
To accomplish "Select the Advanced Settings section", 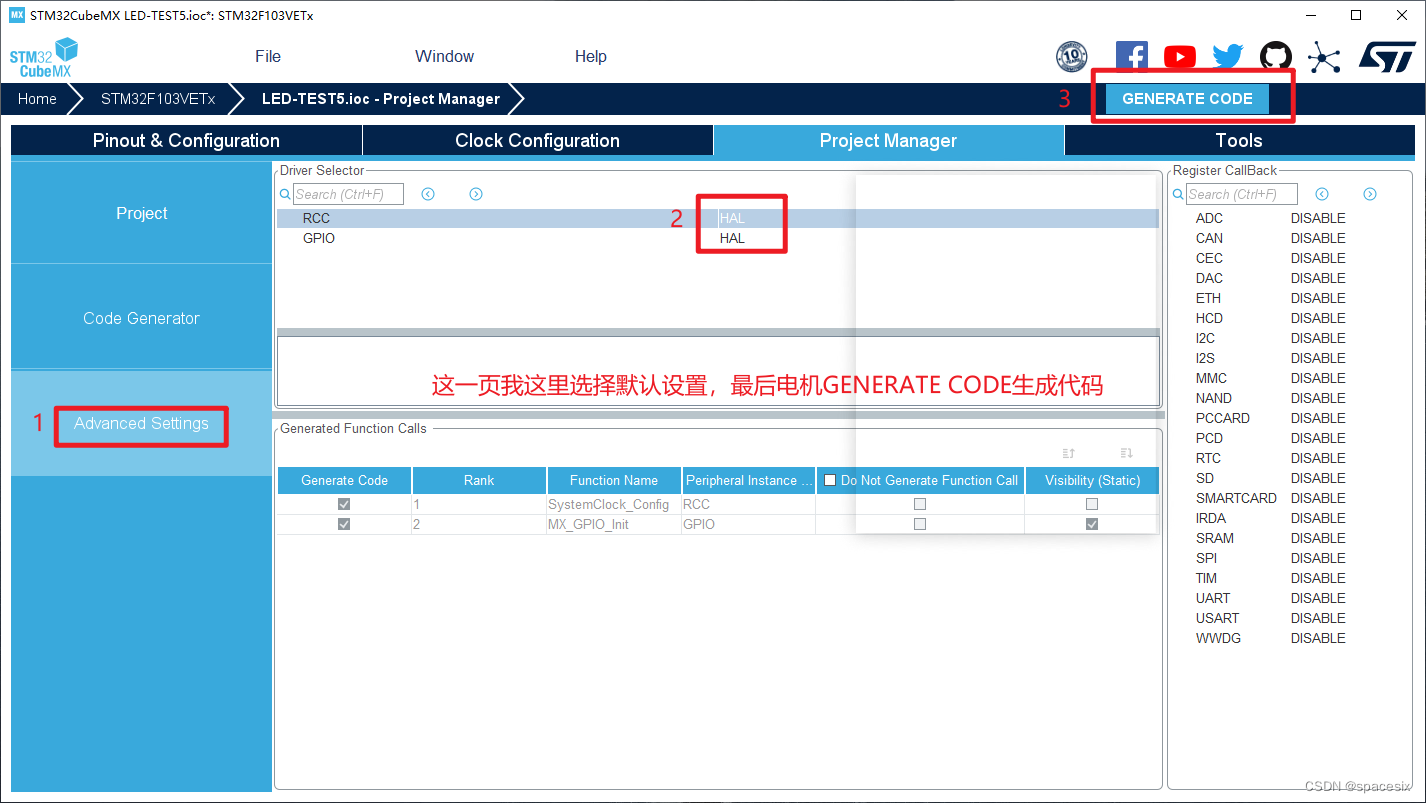I will 141,423.
